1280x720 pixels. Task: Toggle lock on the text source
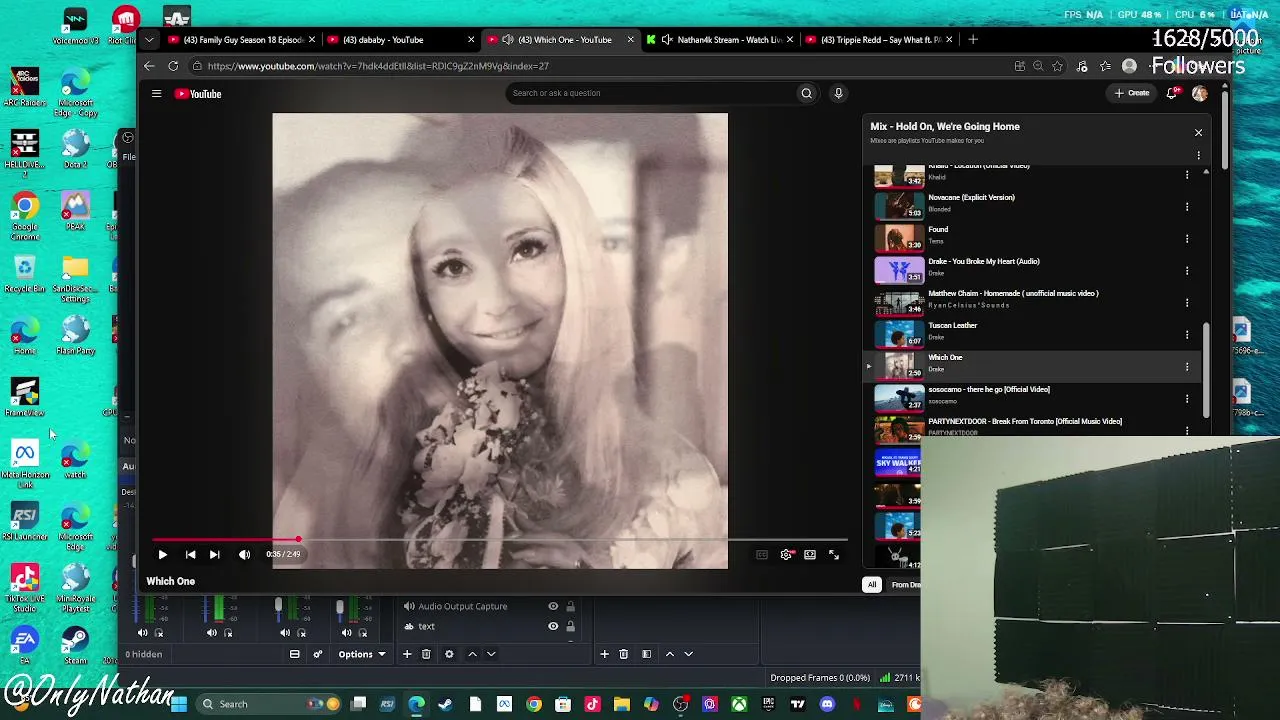point(570,626)
